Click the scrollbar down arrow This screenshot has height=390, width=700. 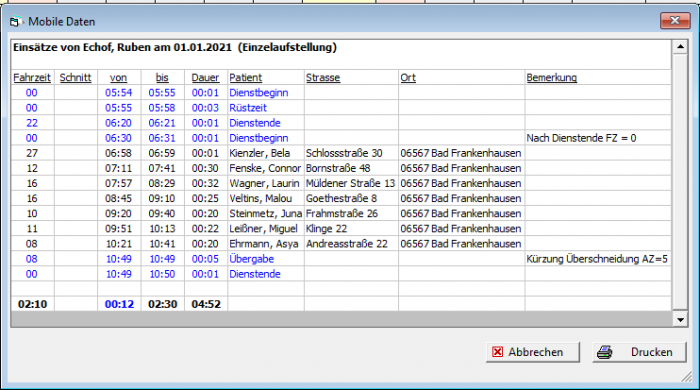[680, 319]
